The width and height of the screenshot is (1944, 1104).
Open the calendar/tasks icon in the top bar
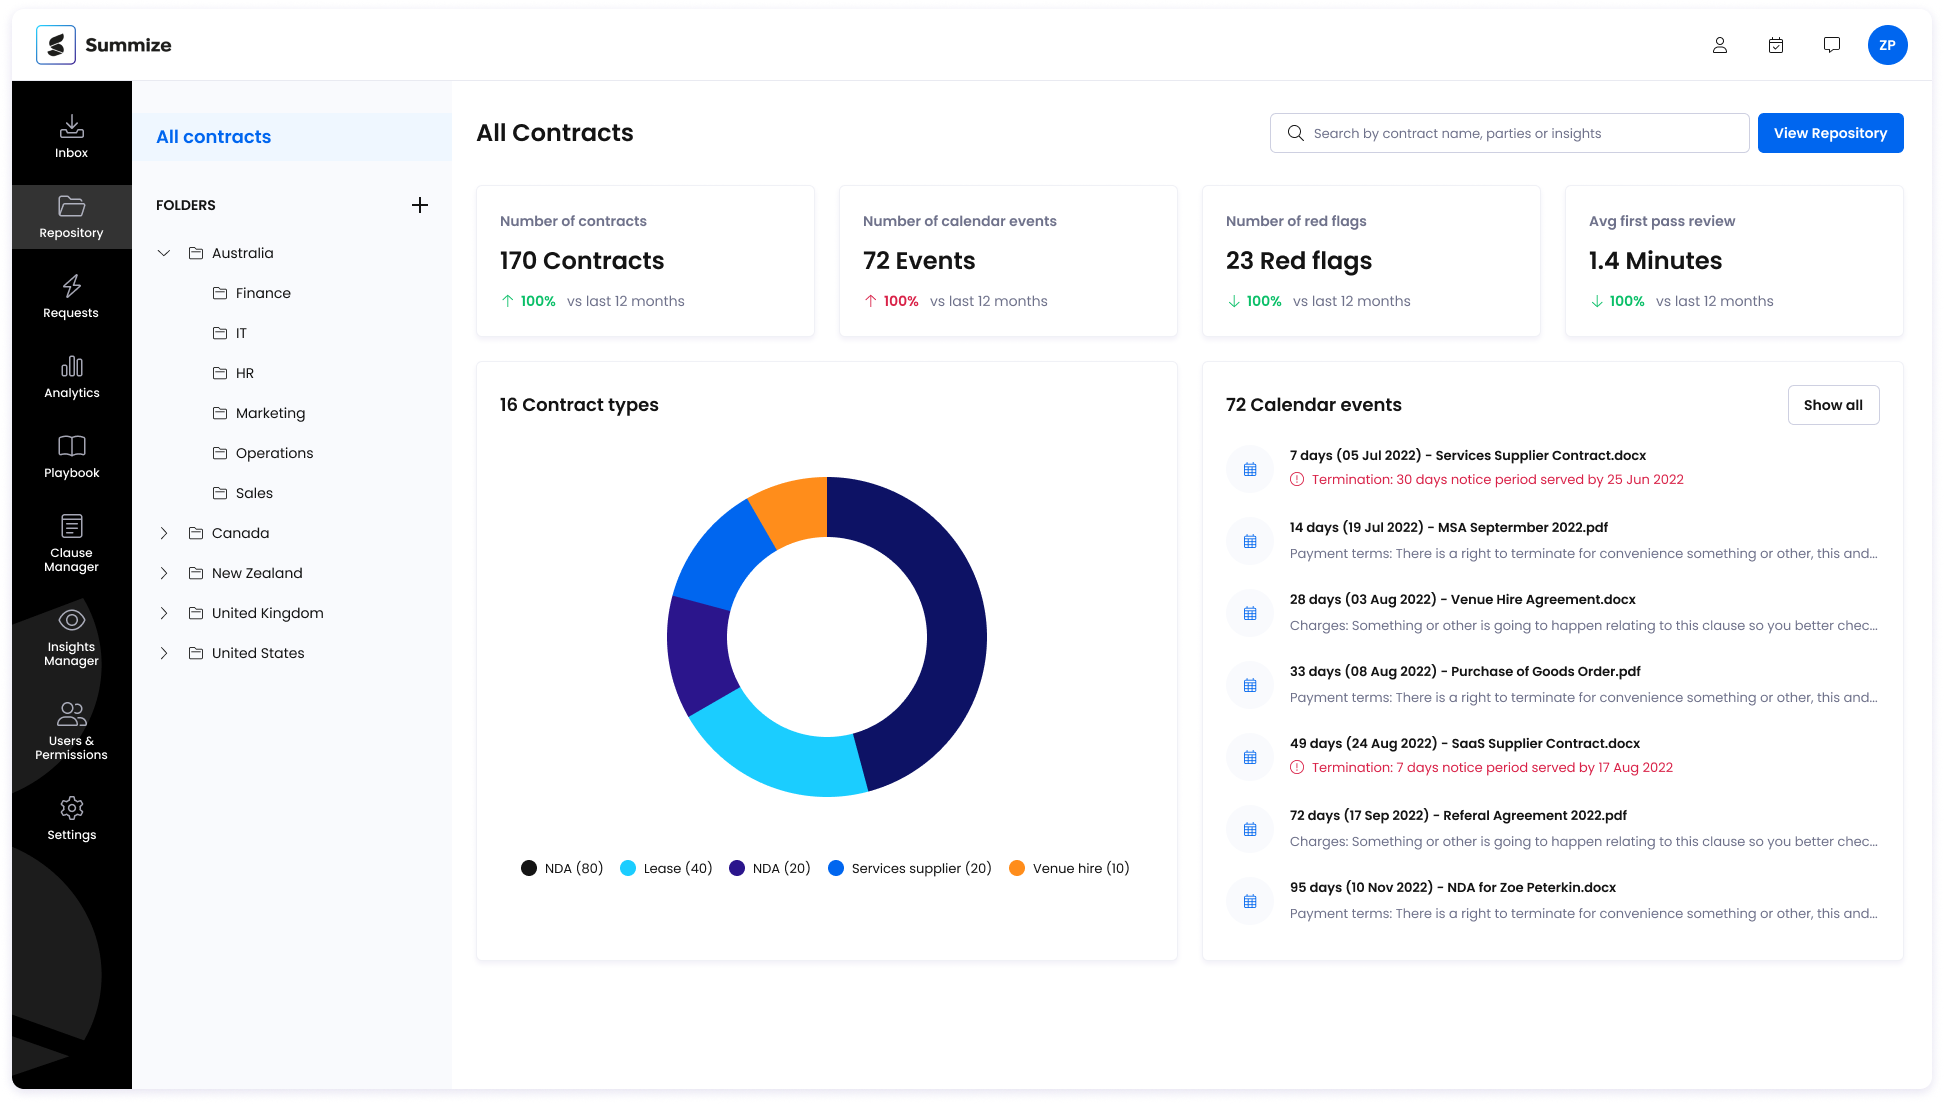tap(1776, 45)
